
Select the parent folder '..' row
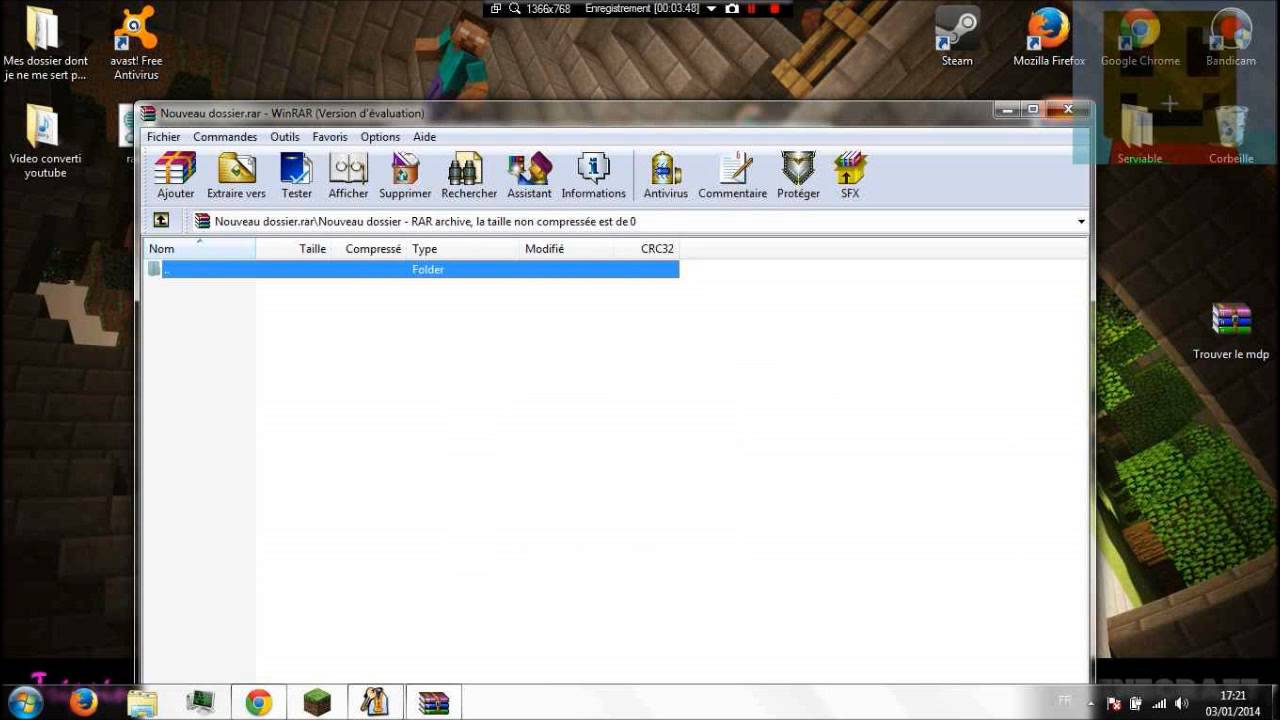[x=412, y=269]
